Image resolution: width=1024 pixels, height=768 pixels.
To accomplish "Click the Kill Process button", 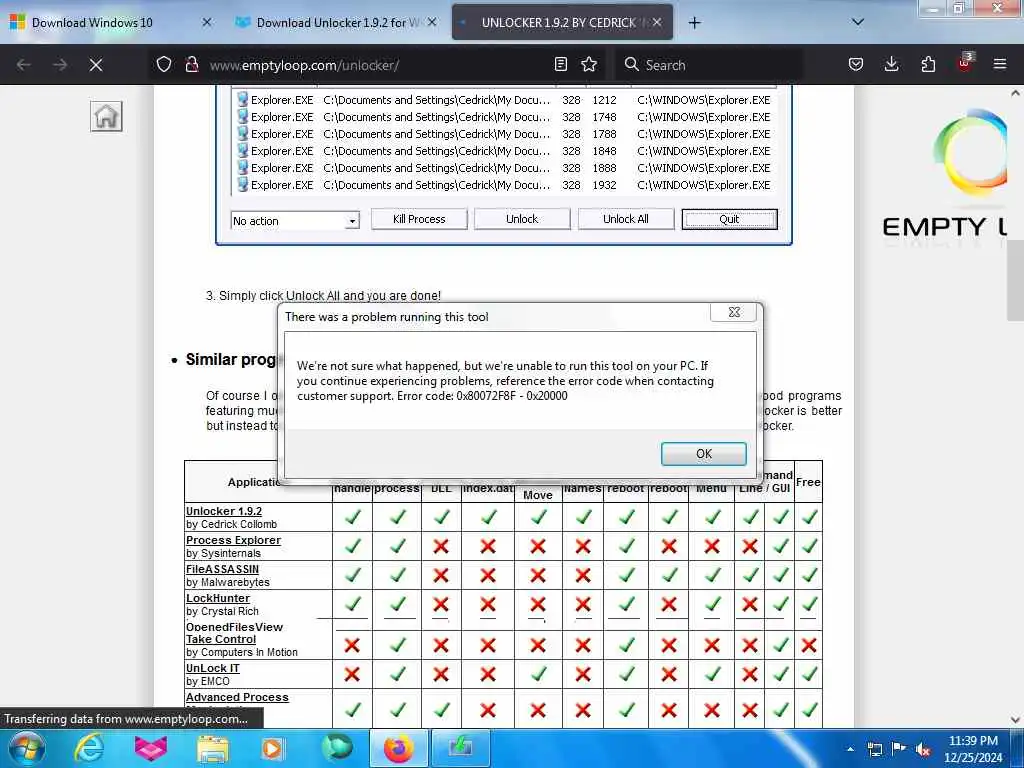I will coord(419,219).
